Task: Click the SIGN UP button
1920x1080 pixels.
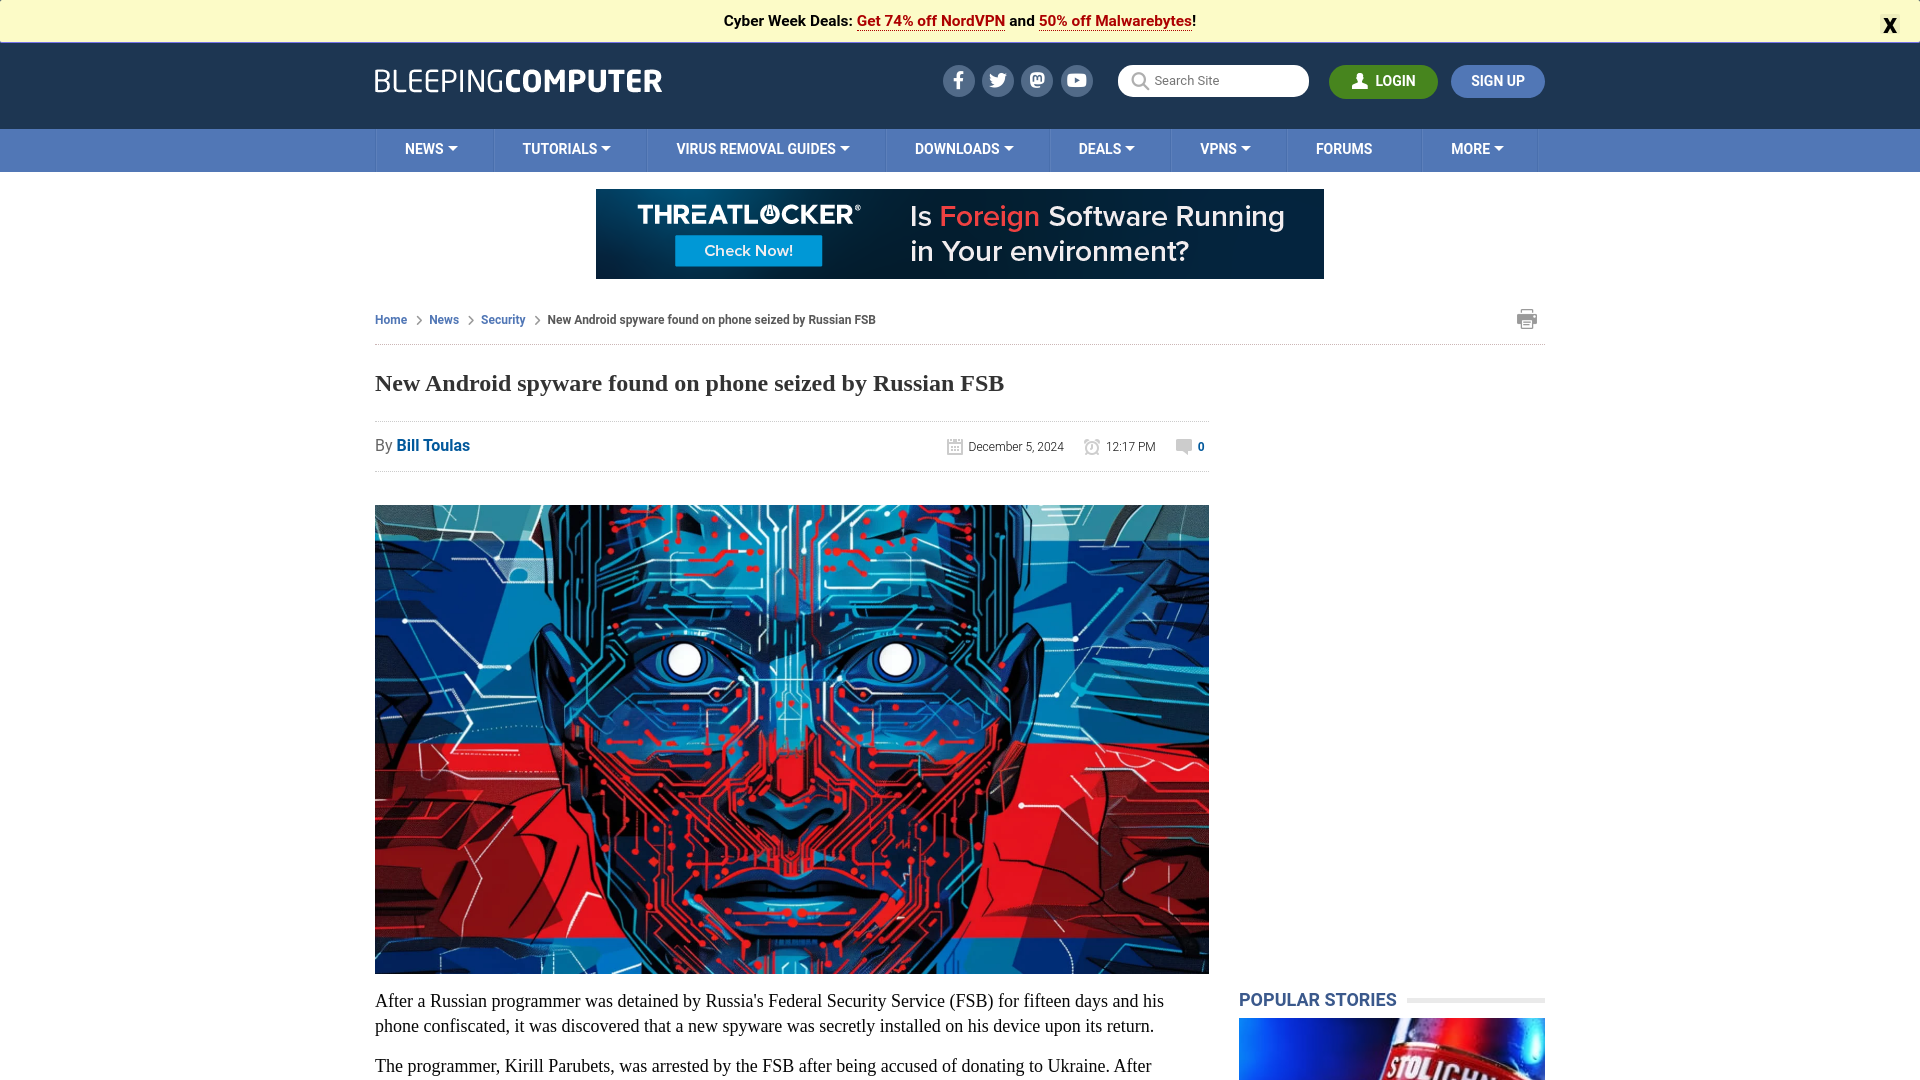Action: [1497, 80]
